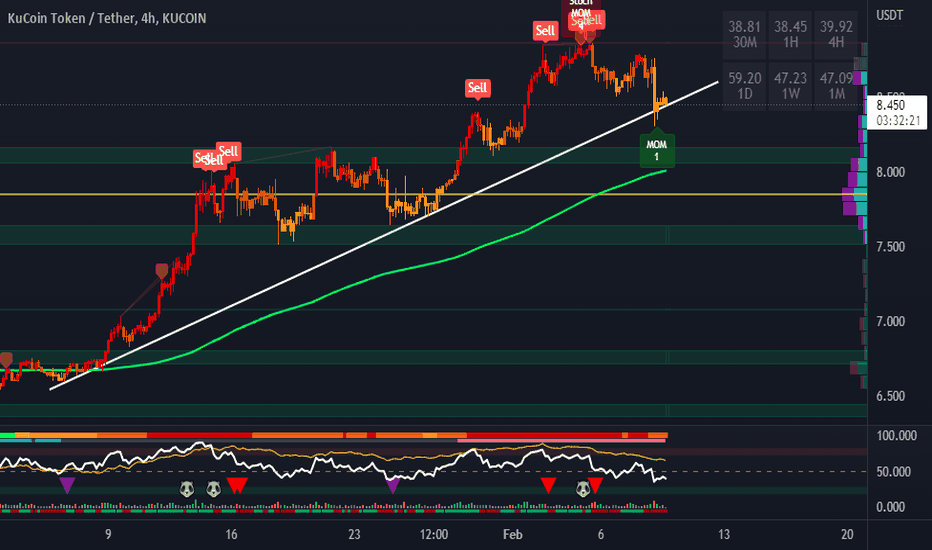Click the 7.500 price axis label
932x550 pixels.
[890, 247]
